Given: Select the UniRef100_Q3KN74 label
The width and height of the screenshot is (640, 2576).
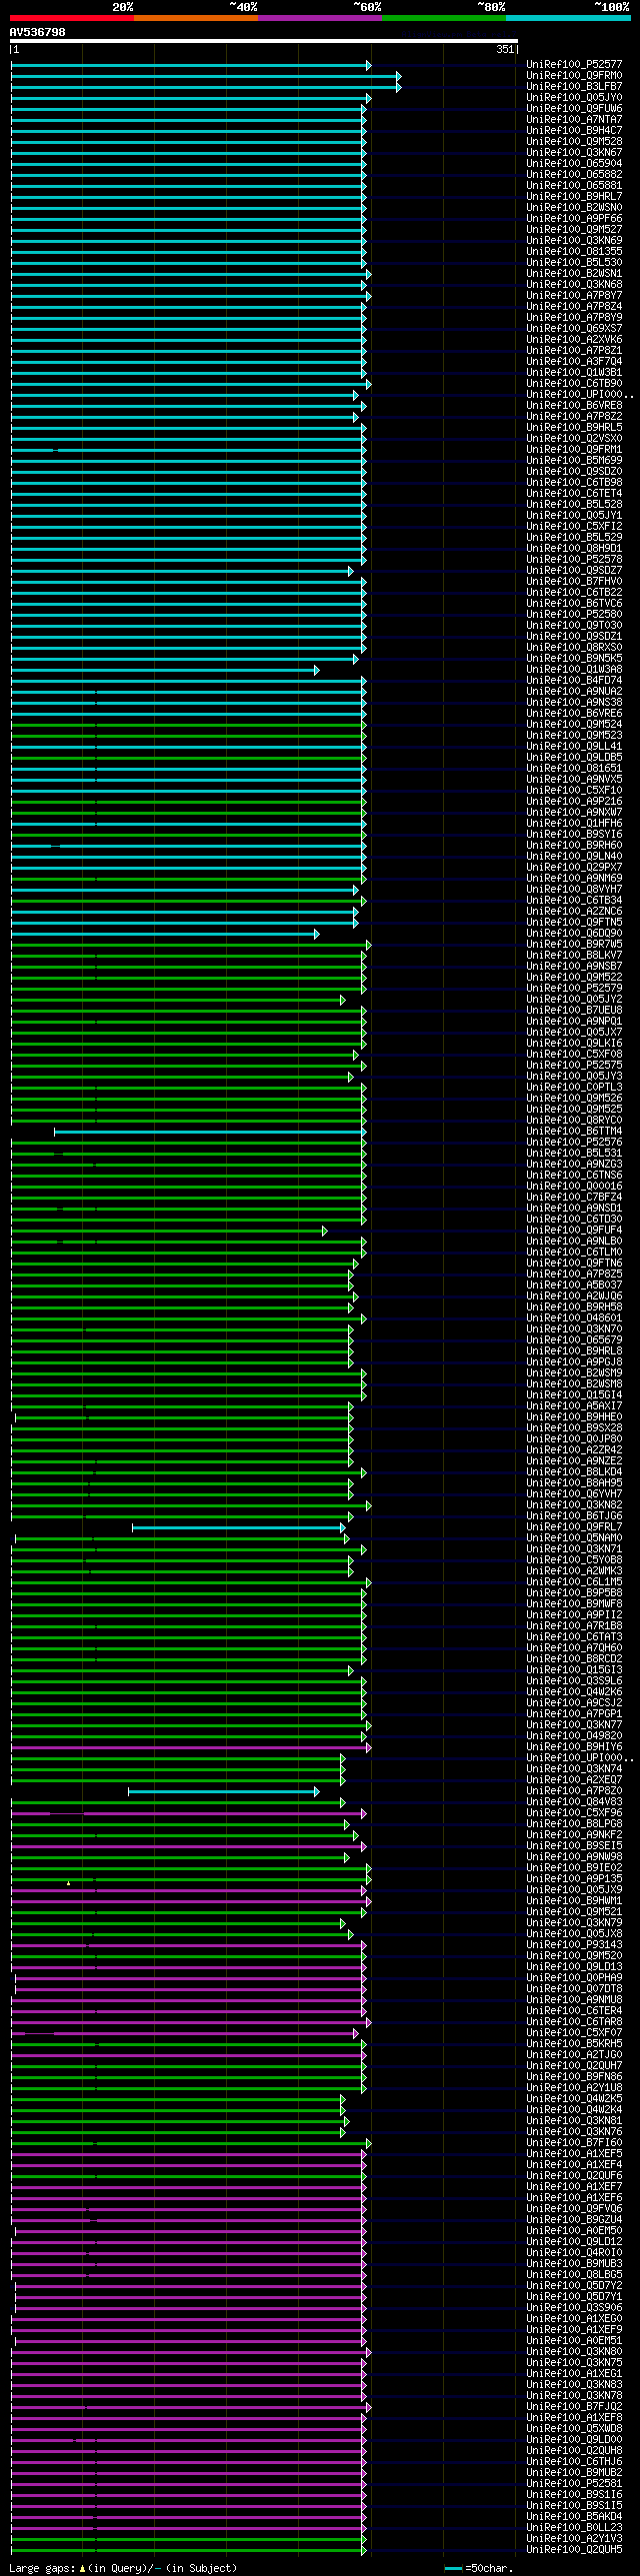Looking at the screenshot, I should coord(574,1769).
